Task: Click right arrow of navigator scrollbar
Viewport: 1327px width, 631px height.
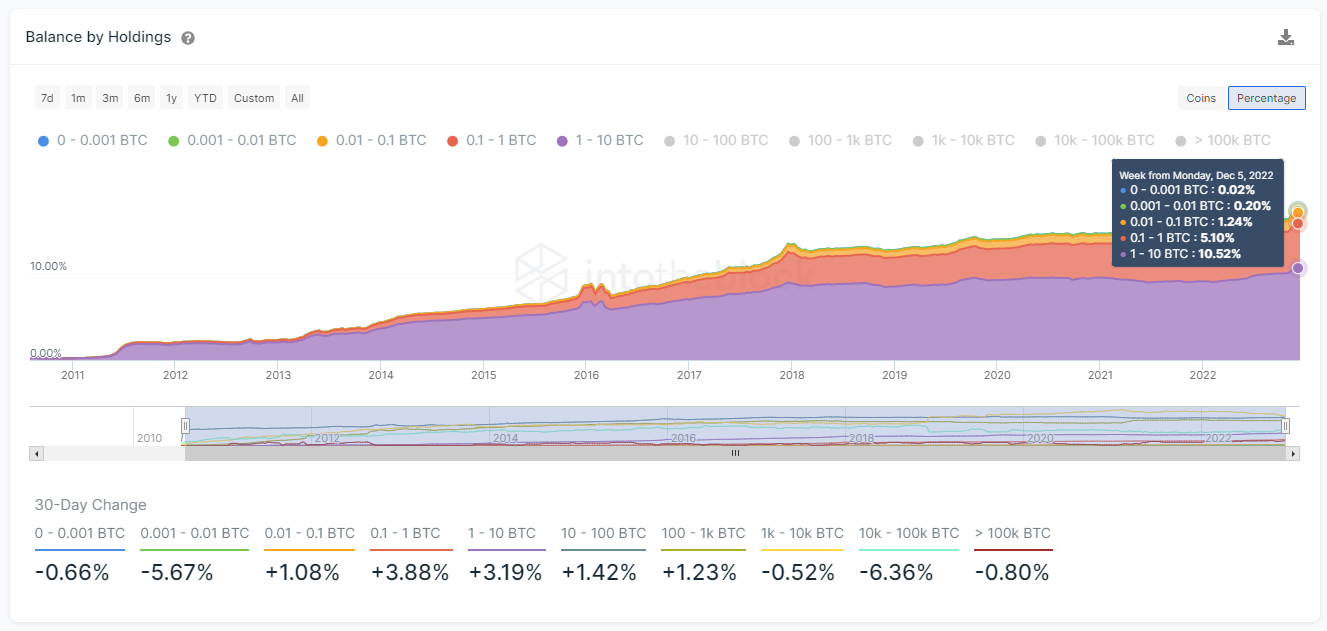Action: (x=1293, y=453)
